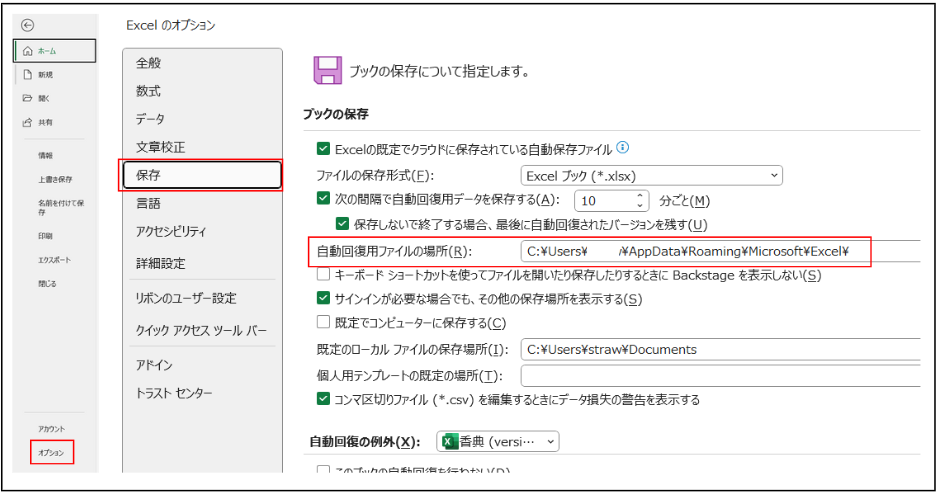Screen dimensions: 937x493
Task: Open 詳細設定 category in options list
Action: [200, 264]
